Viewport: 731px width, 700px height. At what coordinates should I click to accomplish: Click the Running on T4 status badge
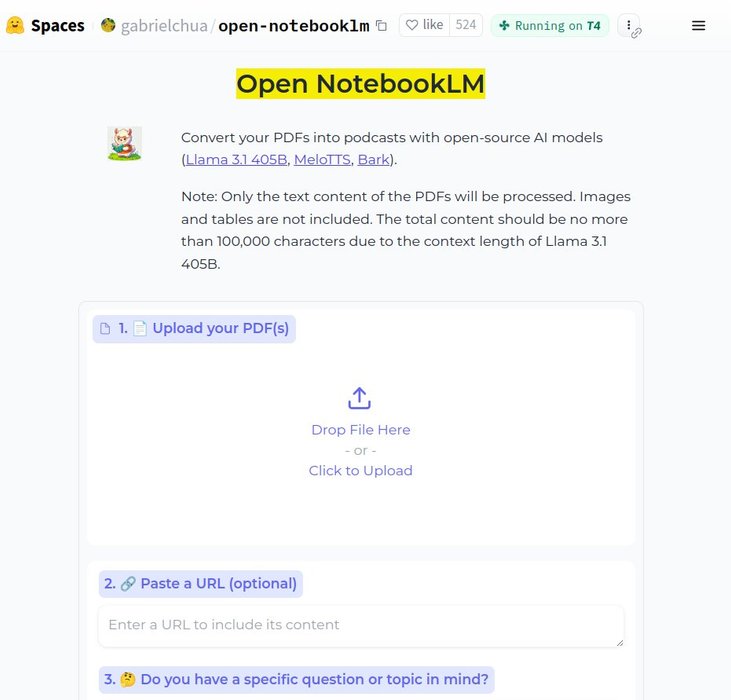click(x=550, y=26)
